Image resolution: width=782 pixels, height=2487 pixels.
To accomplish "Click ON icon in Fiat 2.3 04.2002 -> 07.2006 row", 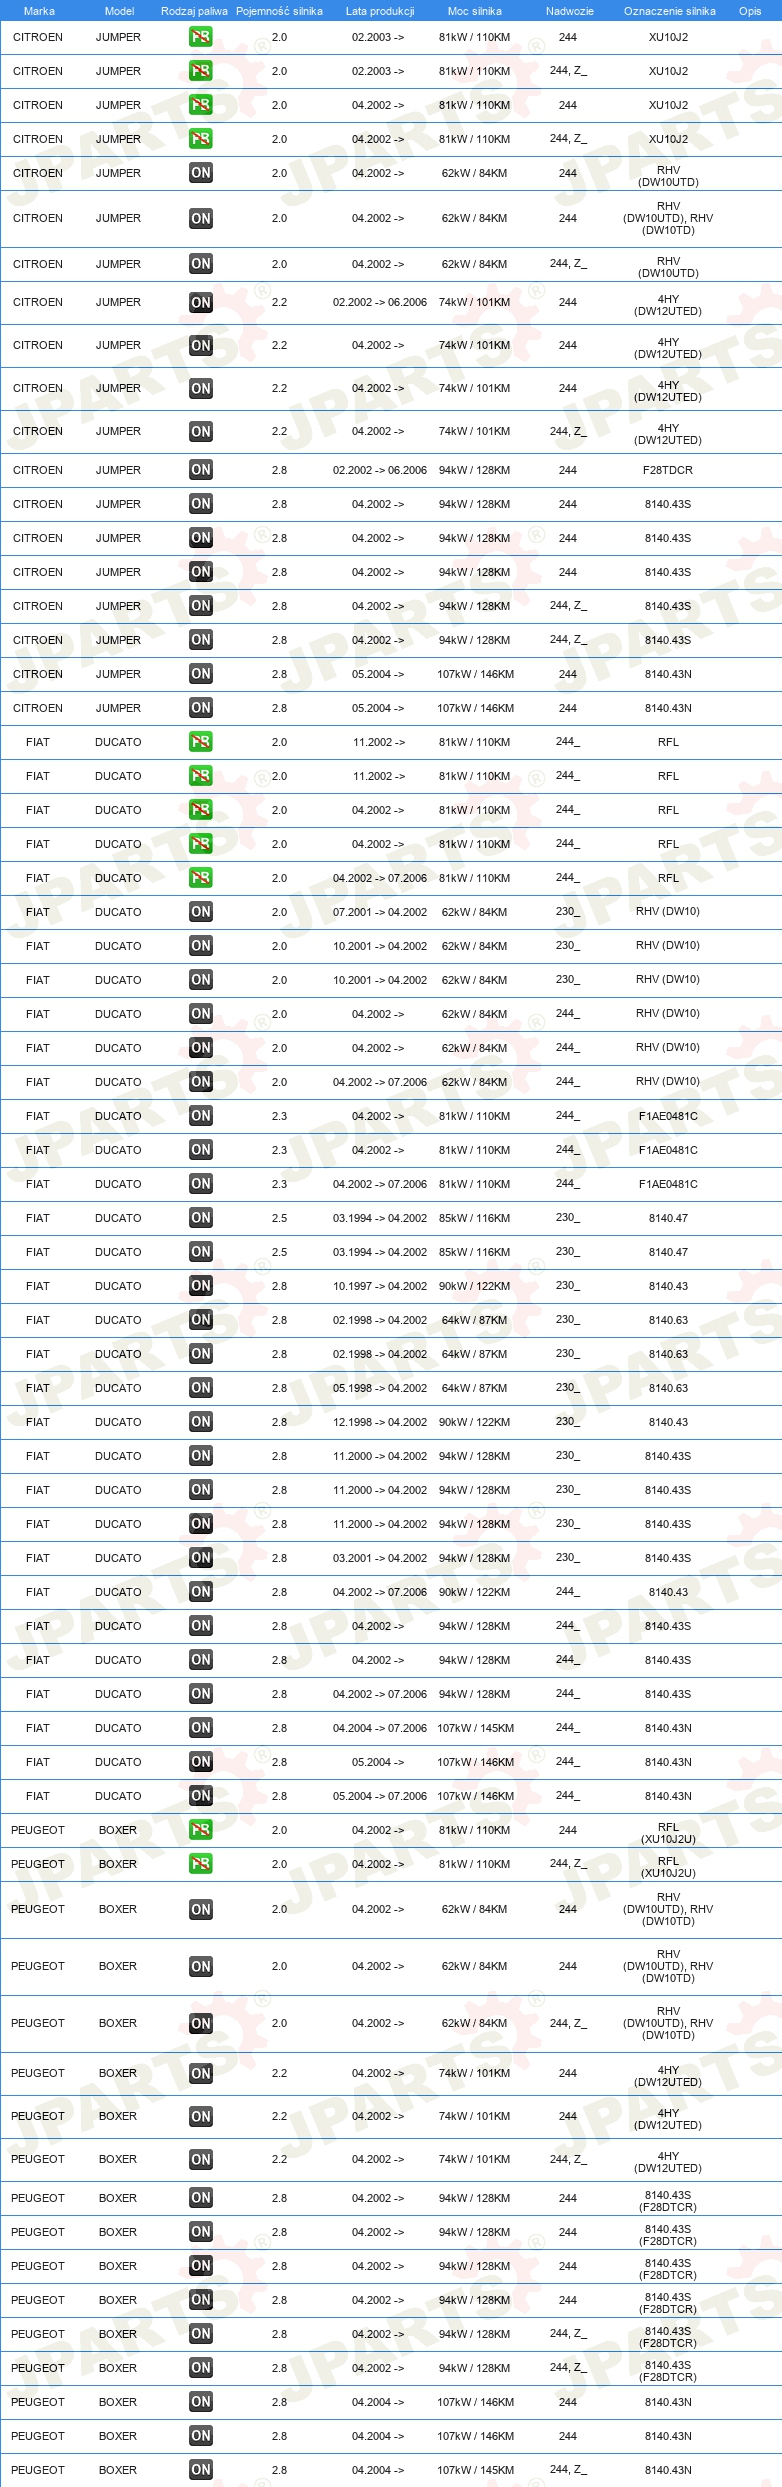I will click(x=201, y=1184).
